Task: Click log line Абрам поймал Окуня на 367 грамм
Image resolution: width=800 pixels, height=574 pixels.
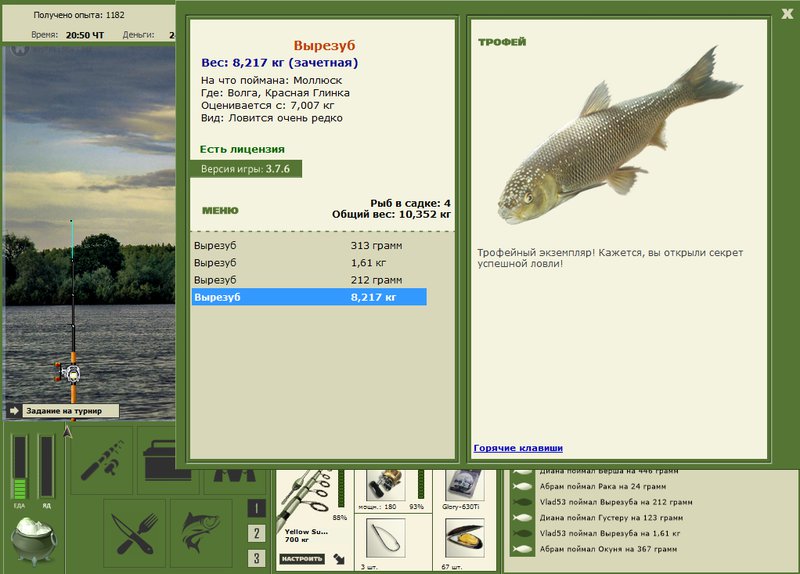Action: tap(608, 550)
